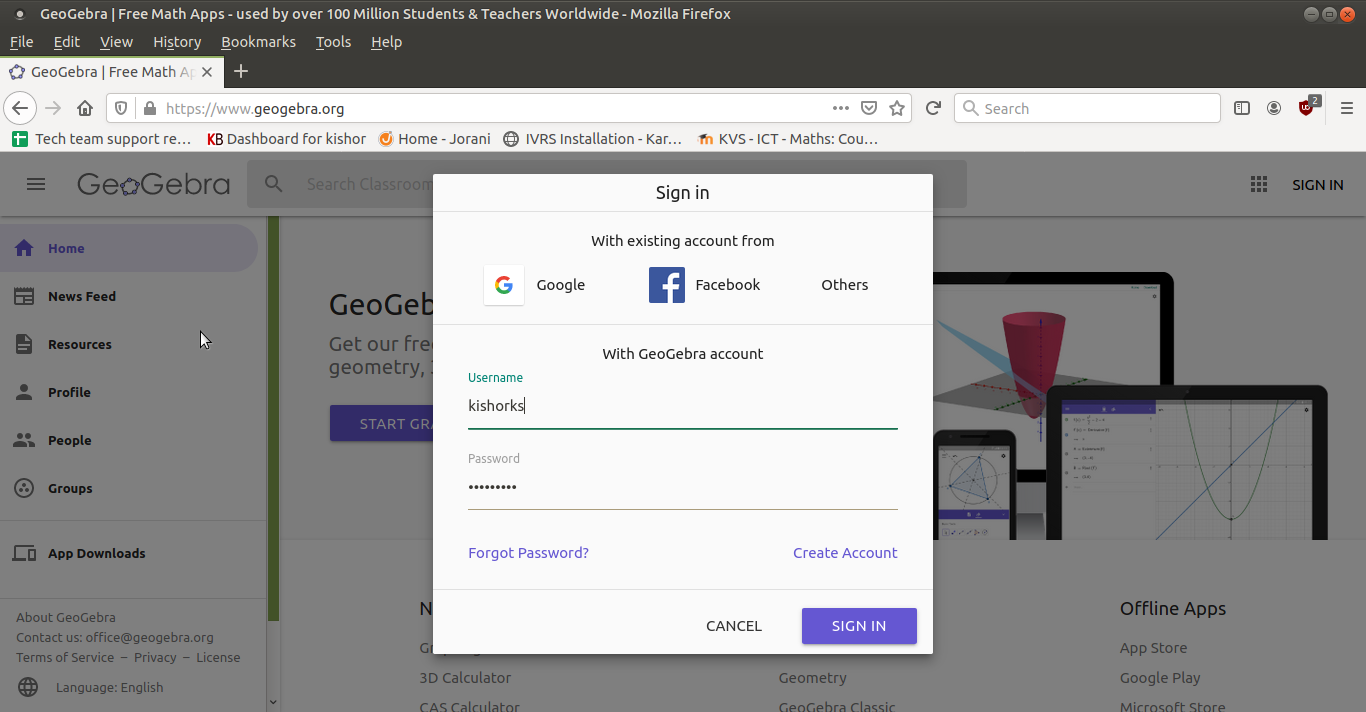The height and width of the screenshot is (712, 1366).
Task: Go back with Firefox back arrow
Action: [20, 108]
